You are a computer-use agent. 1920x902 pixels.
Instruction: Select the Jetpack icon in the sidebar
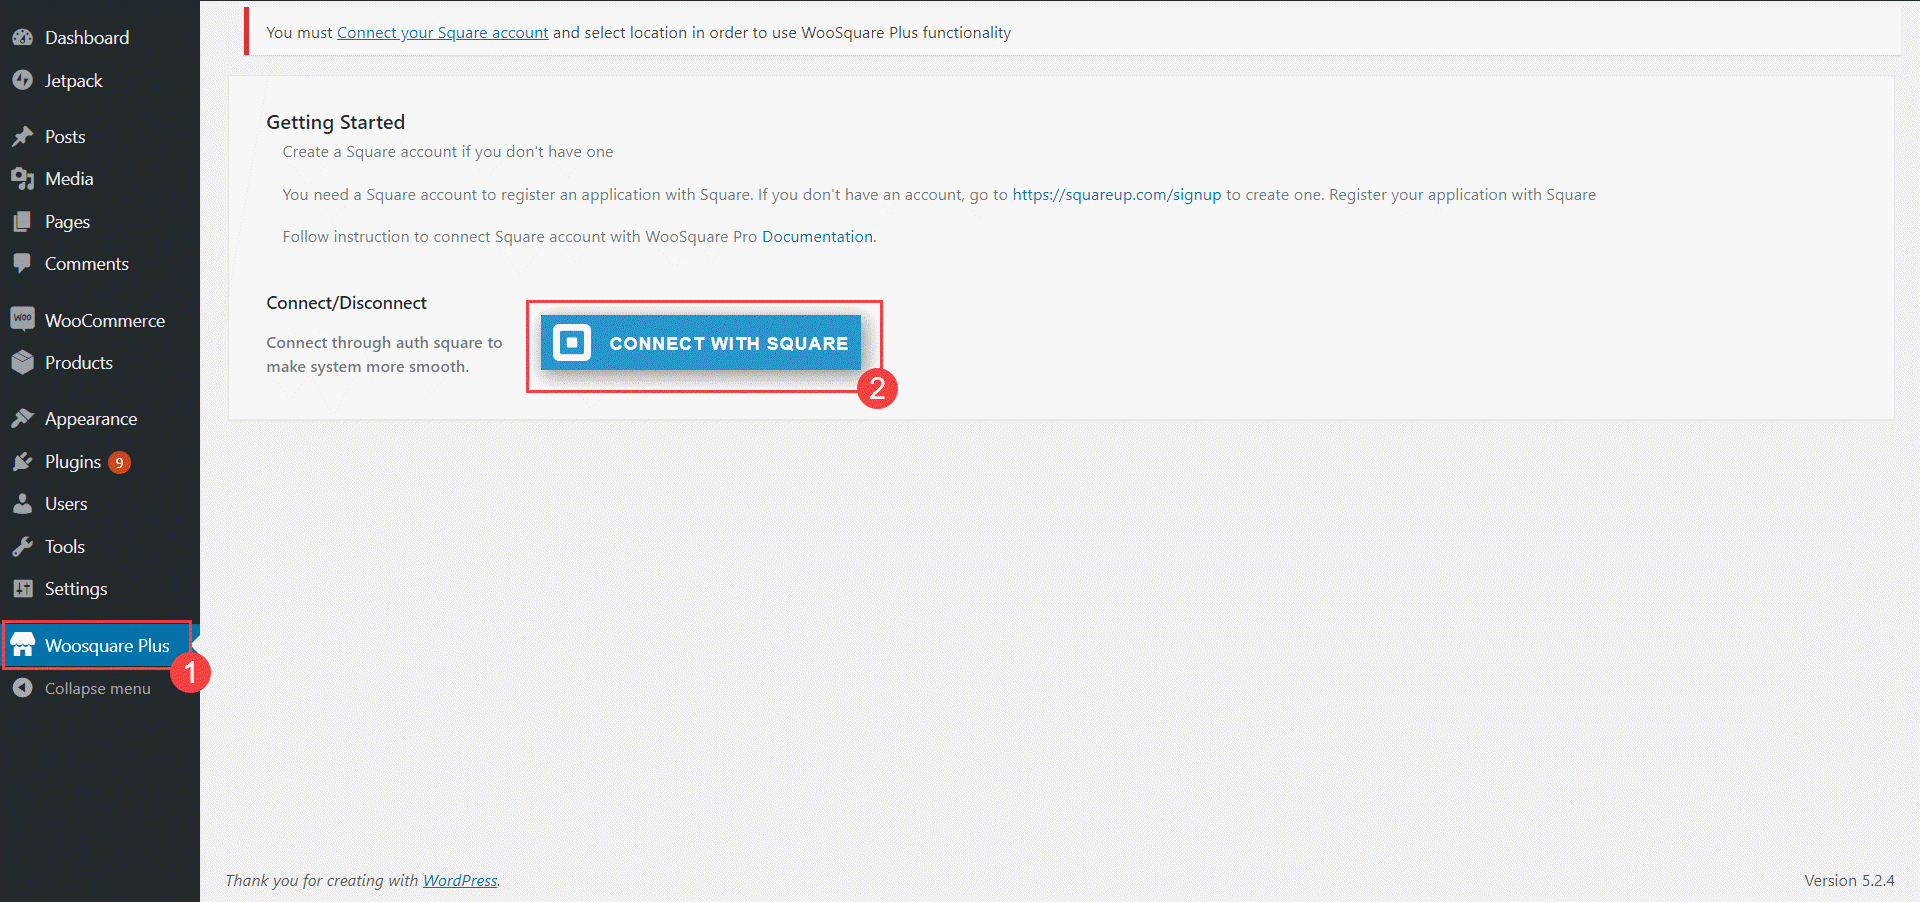click(x=23, y=80)
